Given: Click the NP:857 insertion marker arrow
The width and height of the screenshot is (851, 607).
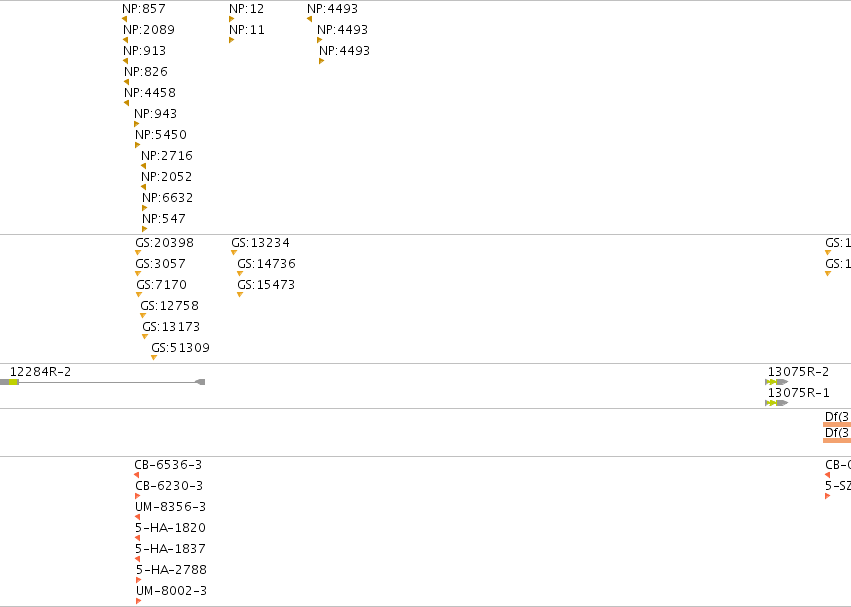Looking at the screenshot, I should point(125,19).
